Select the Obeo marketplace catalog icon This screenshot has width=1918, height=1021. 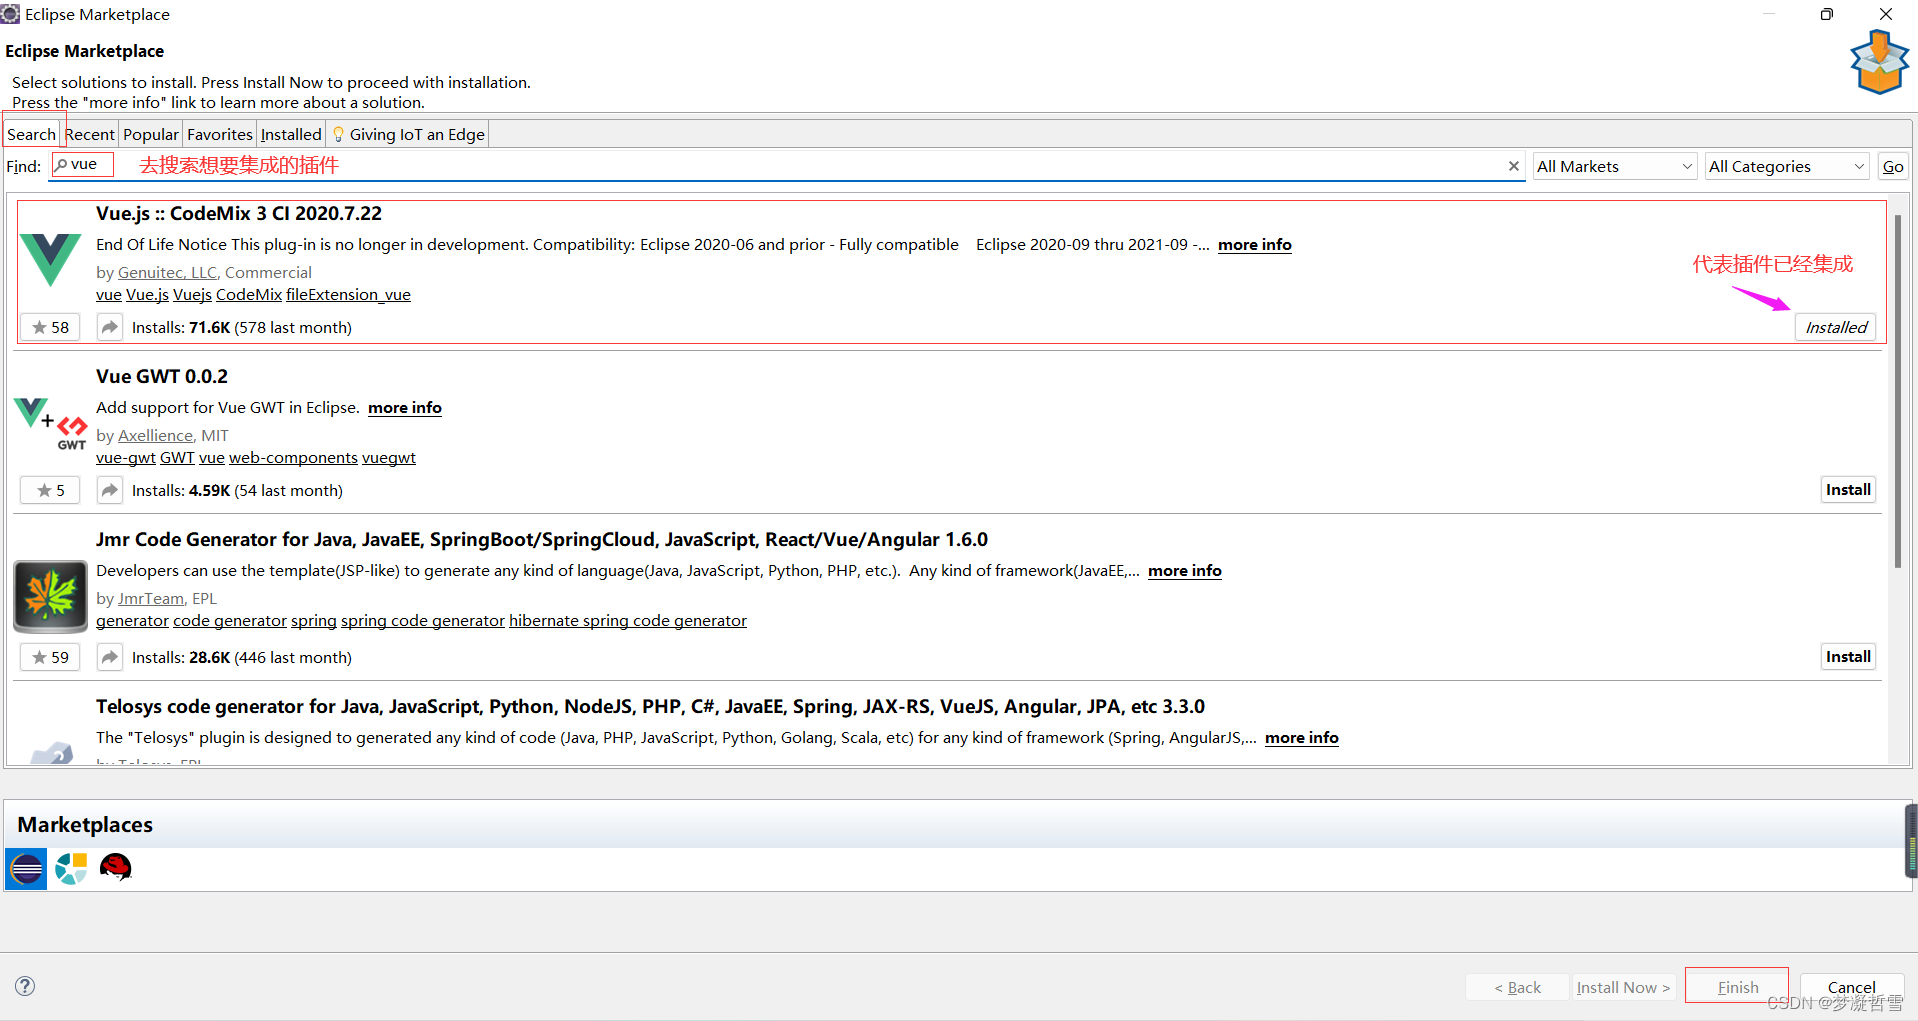click(x=71, y=868)
